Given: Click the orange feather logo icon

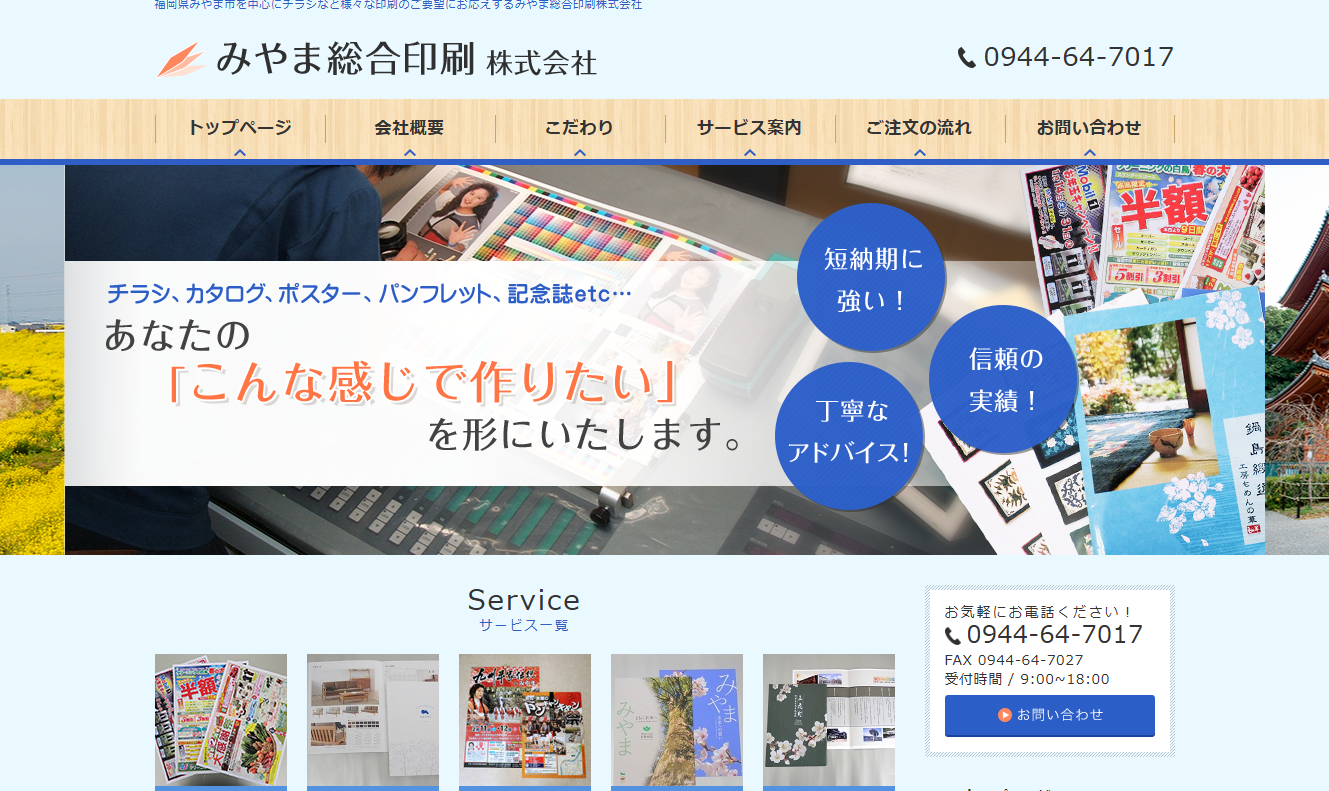Looking at the screenshot, I should click(180, 60).
